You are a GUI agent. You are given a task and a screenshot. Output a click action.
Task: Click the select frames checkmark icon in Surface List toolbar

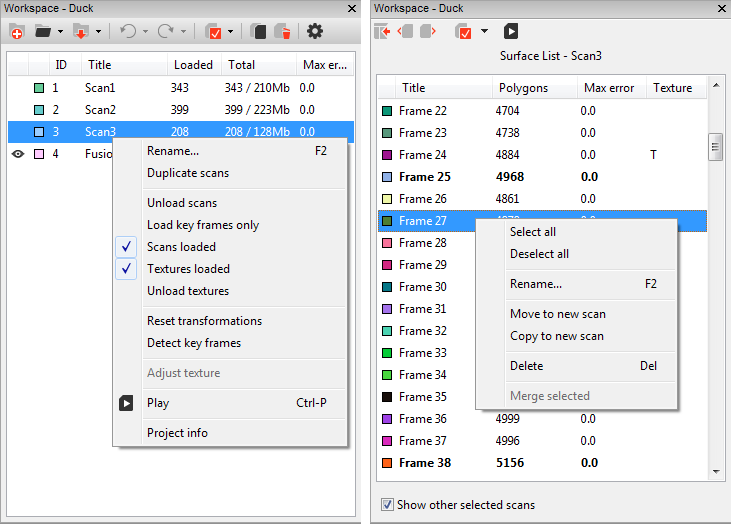(x=463, y=31)
